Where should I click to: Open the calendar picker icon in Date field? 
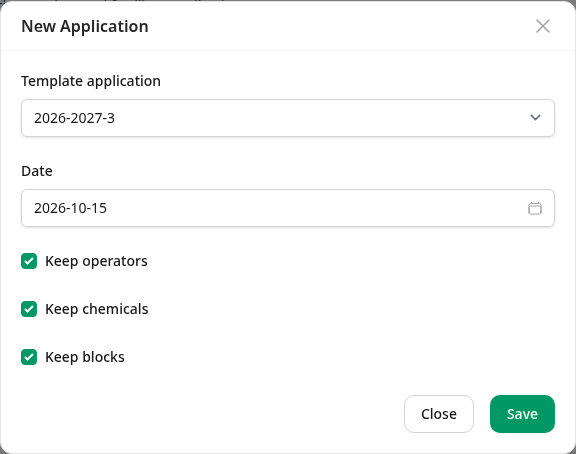(535, 208)
